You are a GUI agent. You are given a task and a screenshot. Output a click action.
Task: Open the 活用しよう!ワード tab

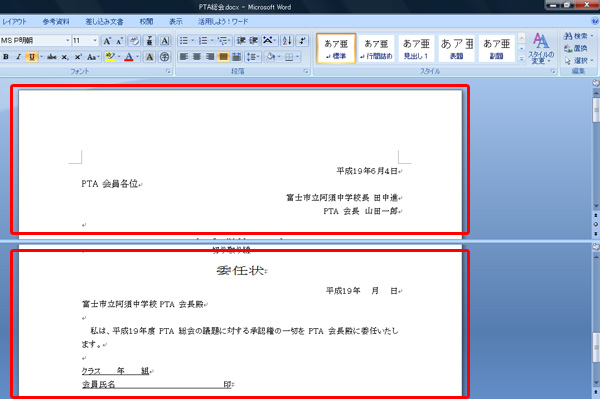tap(223, 22)
